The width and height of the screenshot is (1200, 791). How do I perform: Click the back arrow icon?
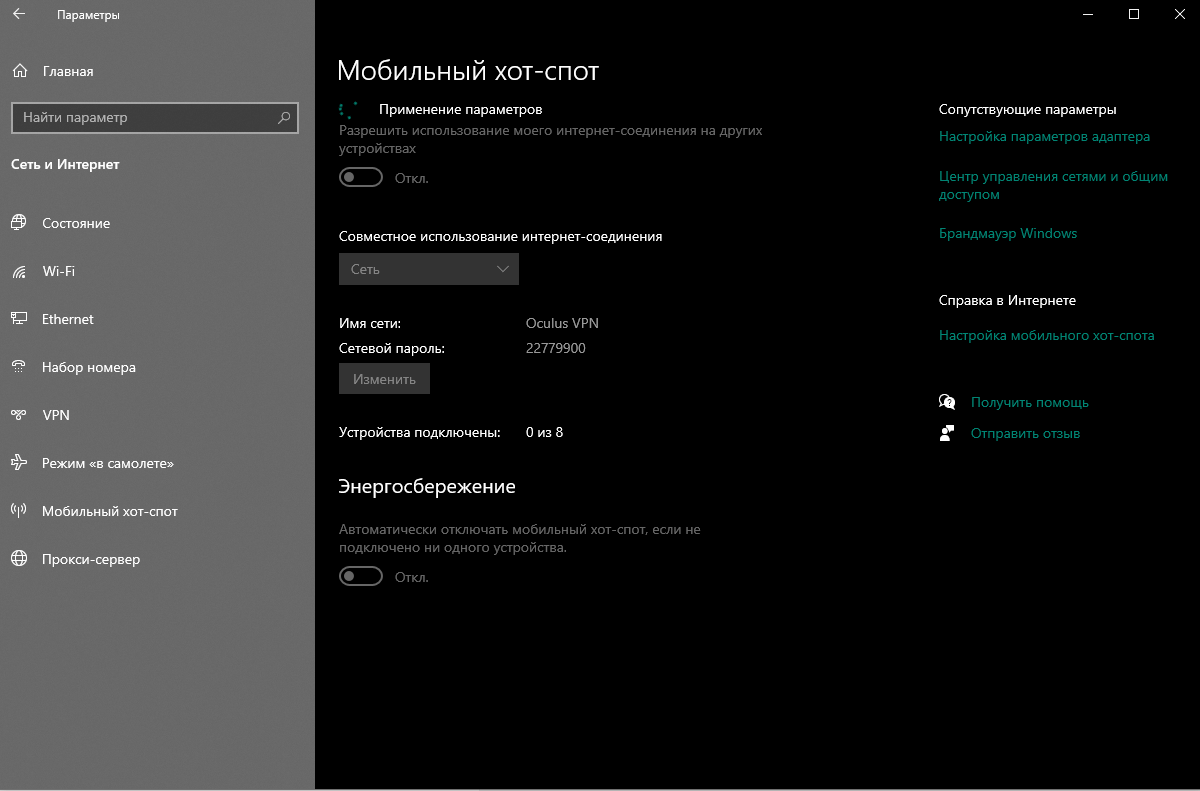click(x=20, y=15)
